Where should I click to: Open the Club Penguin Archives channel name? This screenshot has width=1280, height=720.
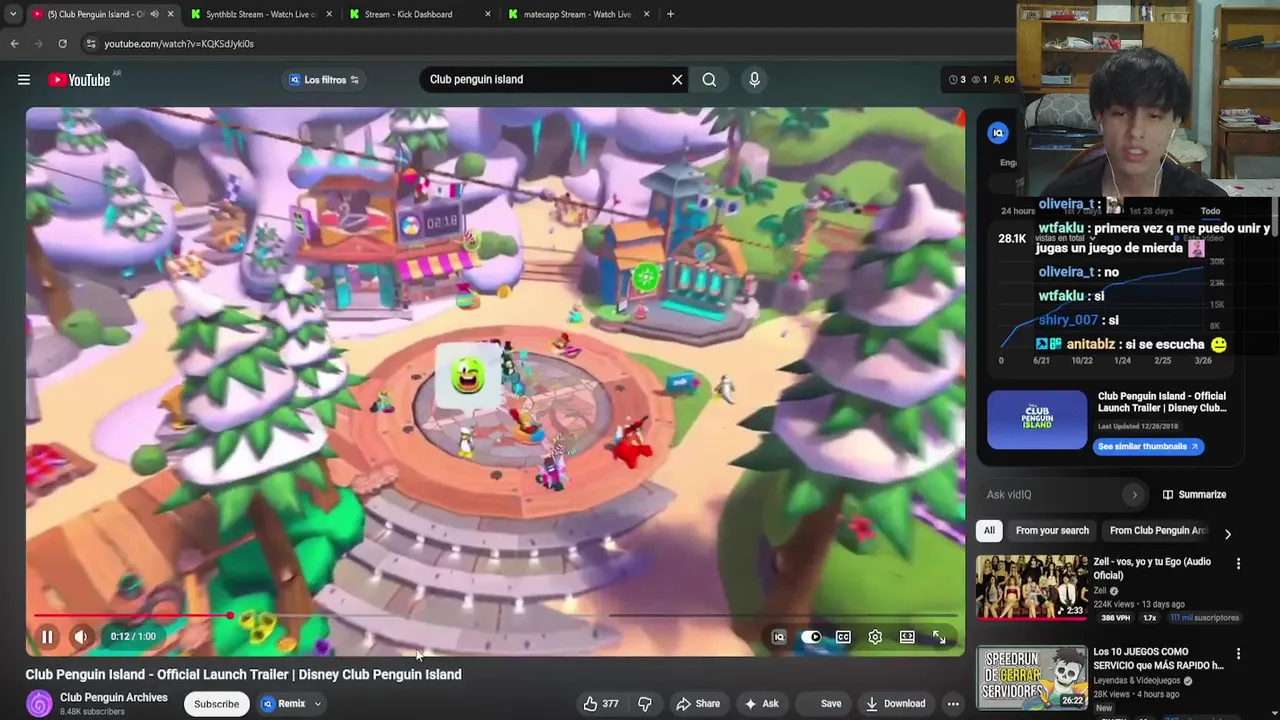(x=114, y=697)
